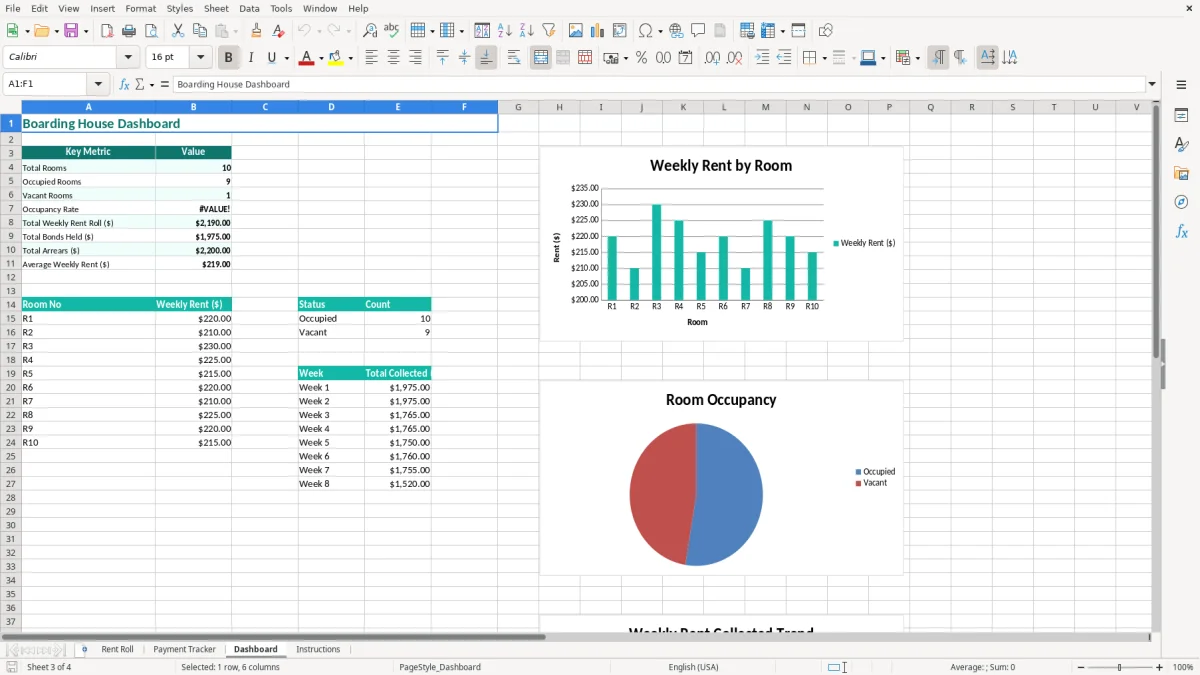Viewport: 1200px width, 675px height.
Task: Toggle Align Right
Action: (415, 58)
